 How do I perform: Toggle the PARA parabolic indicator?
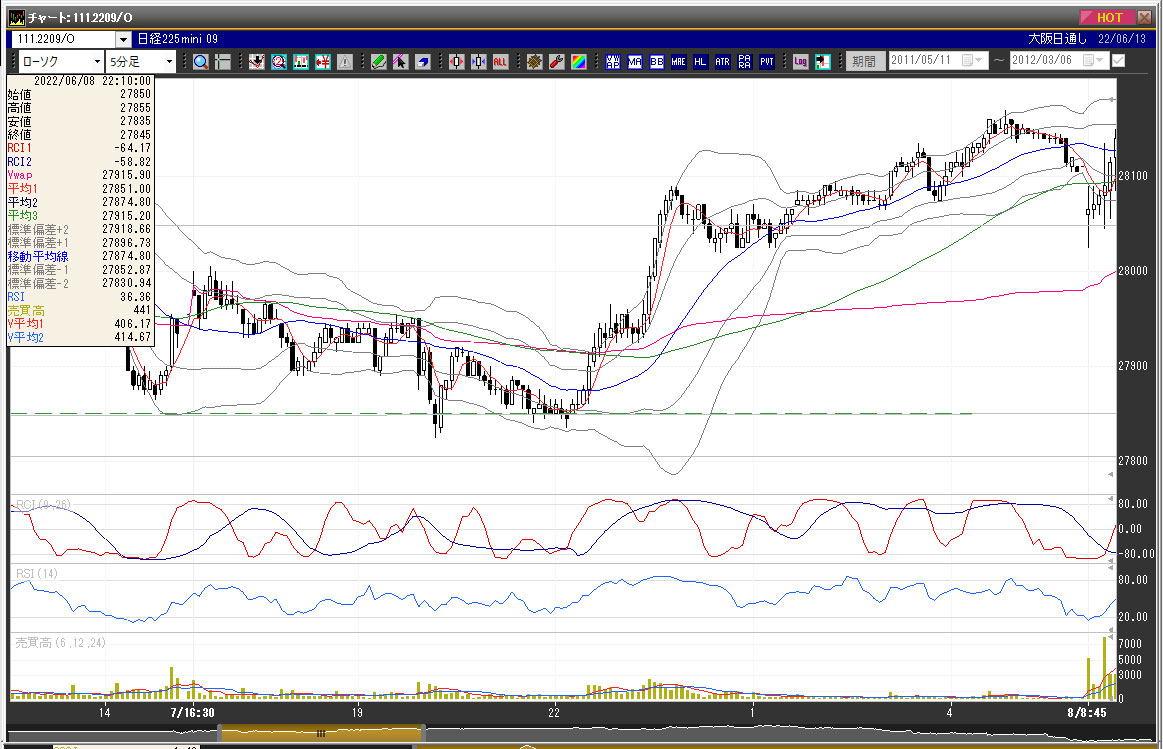tap(745, 62)
